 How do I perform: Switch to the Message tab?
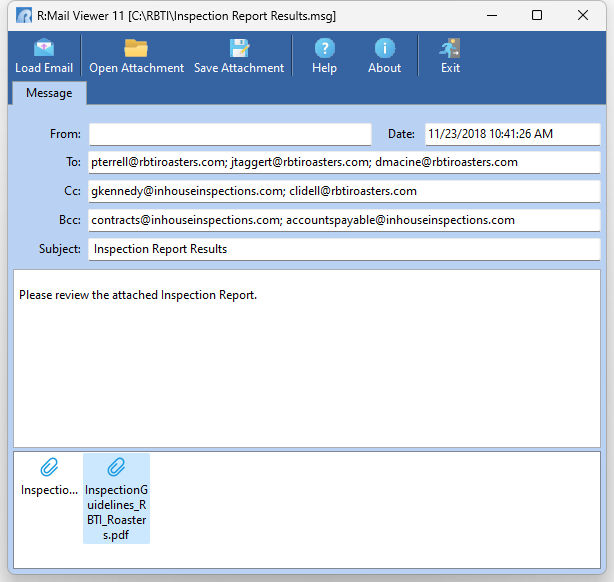(49, 93)
